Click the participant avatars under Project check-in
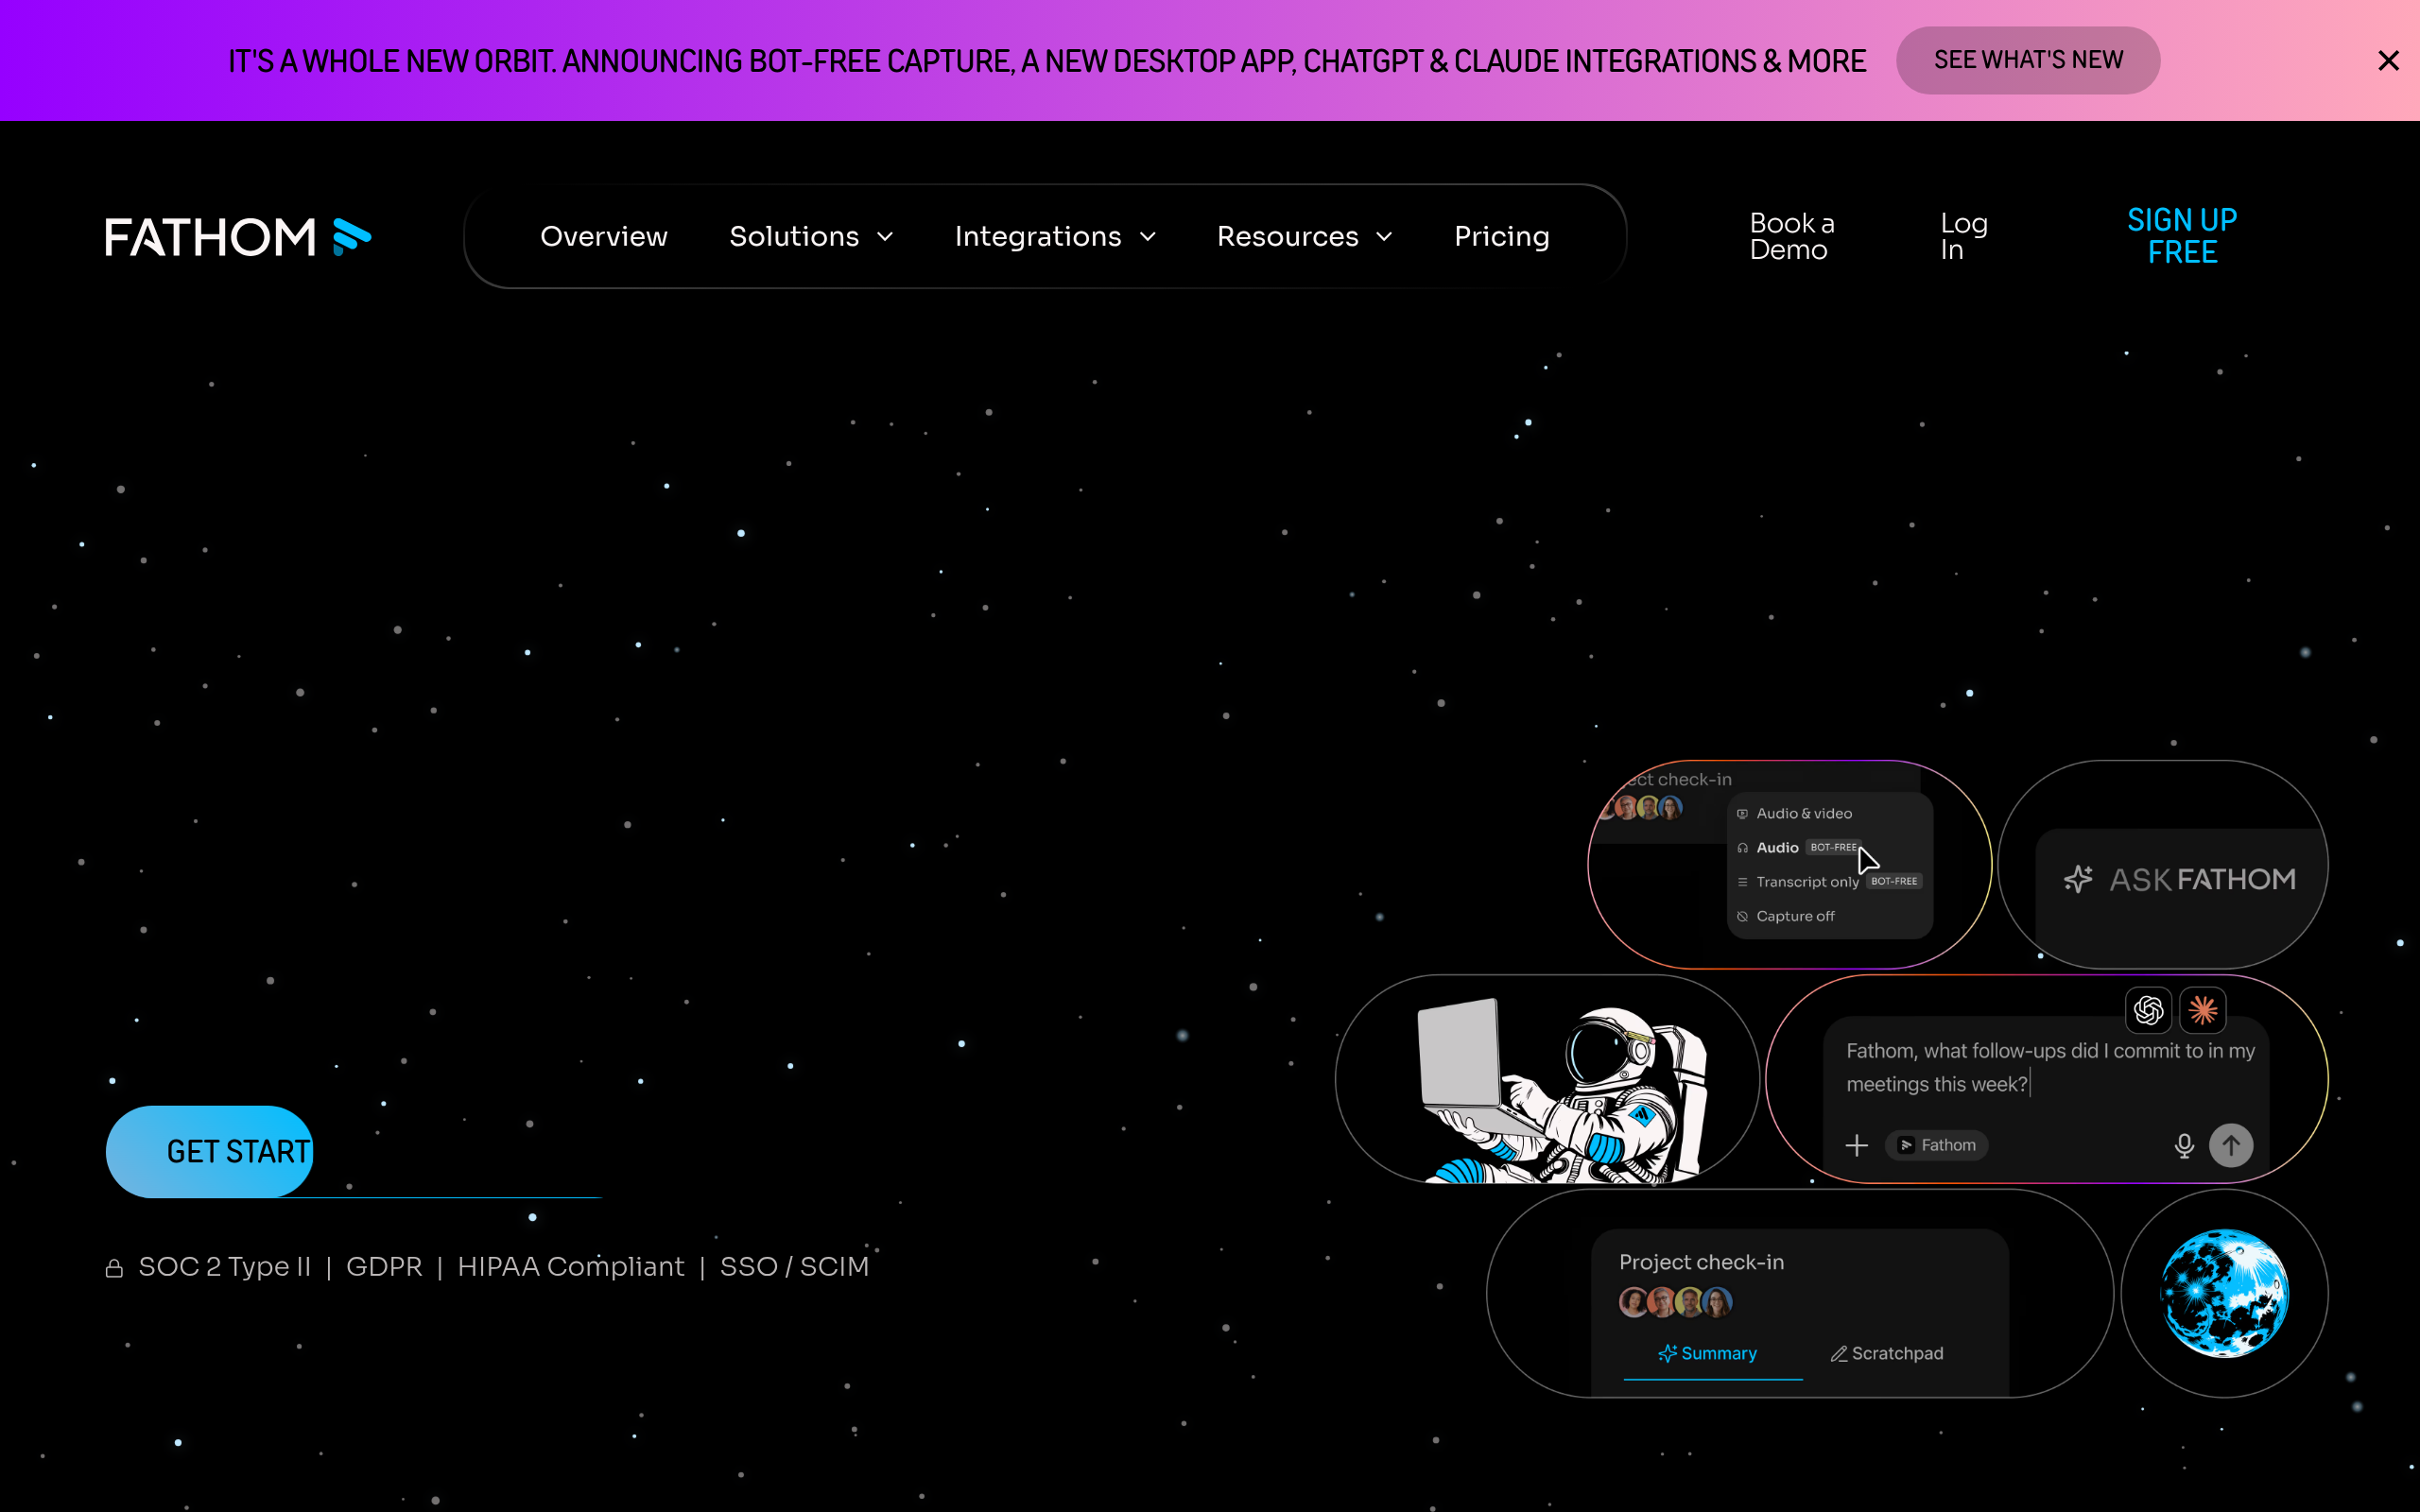The width and height of the screenshot is (2420, 1512). point(1675,1301)
